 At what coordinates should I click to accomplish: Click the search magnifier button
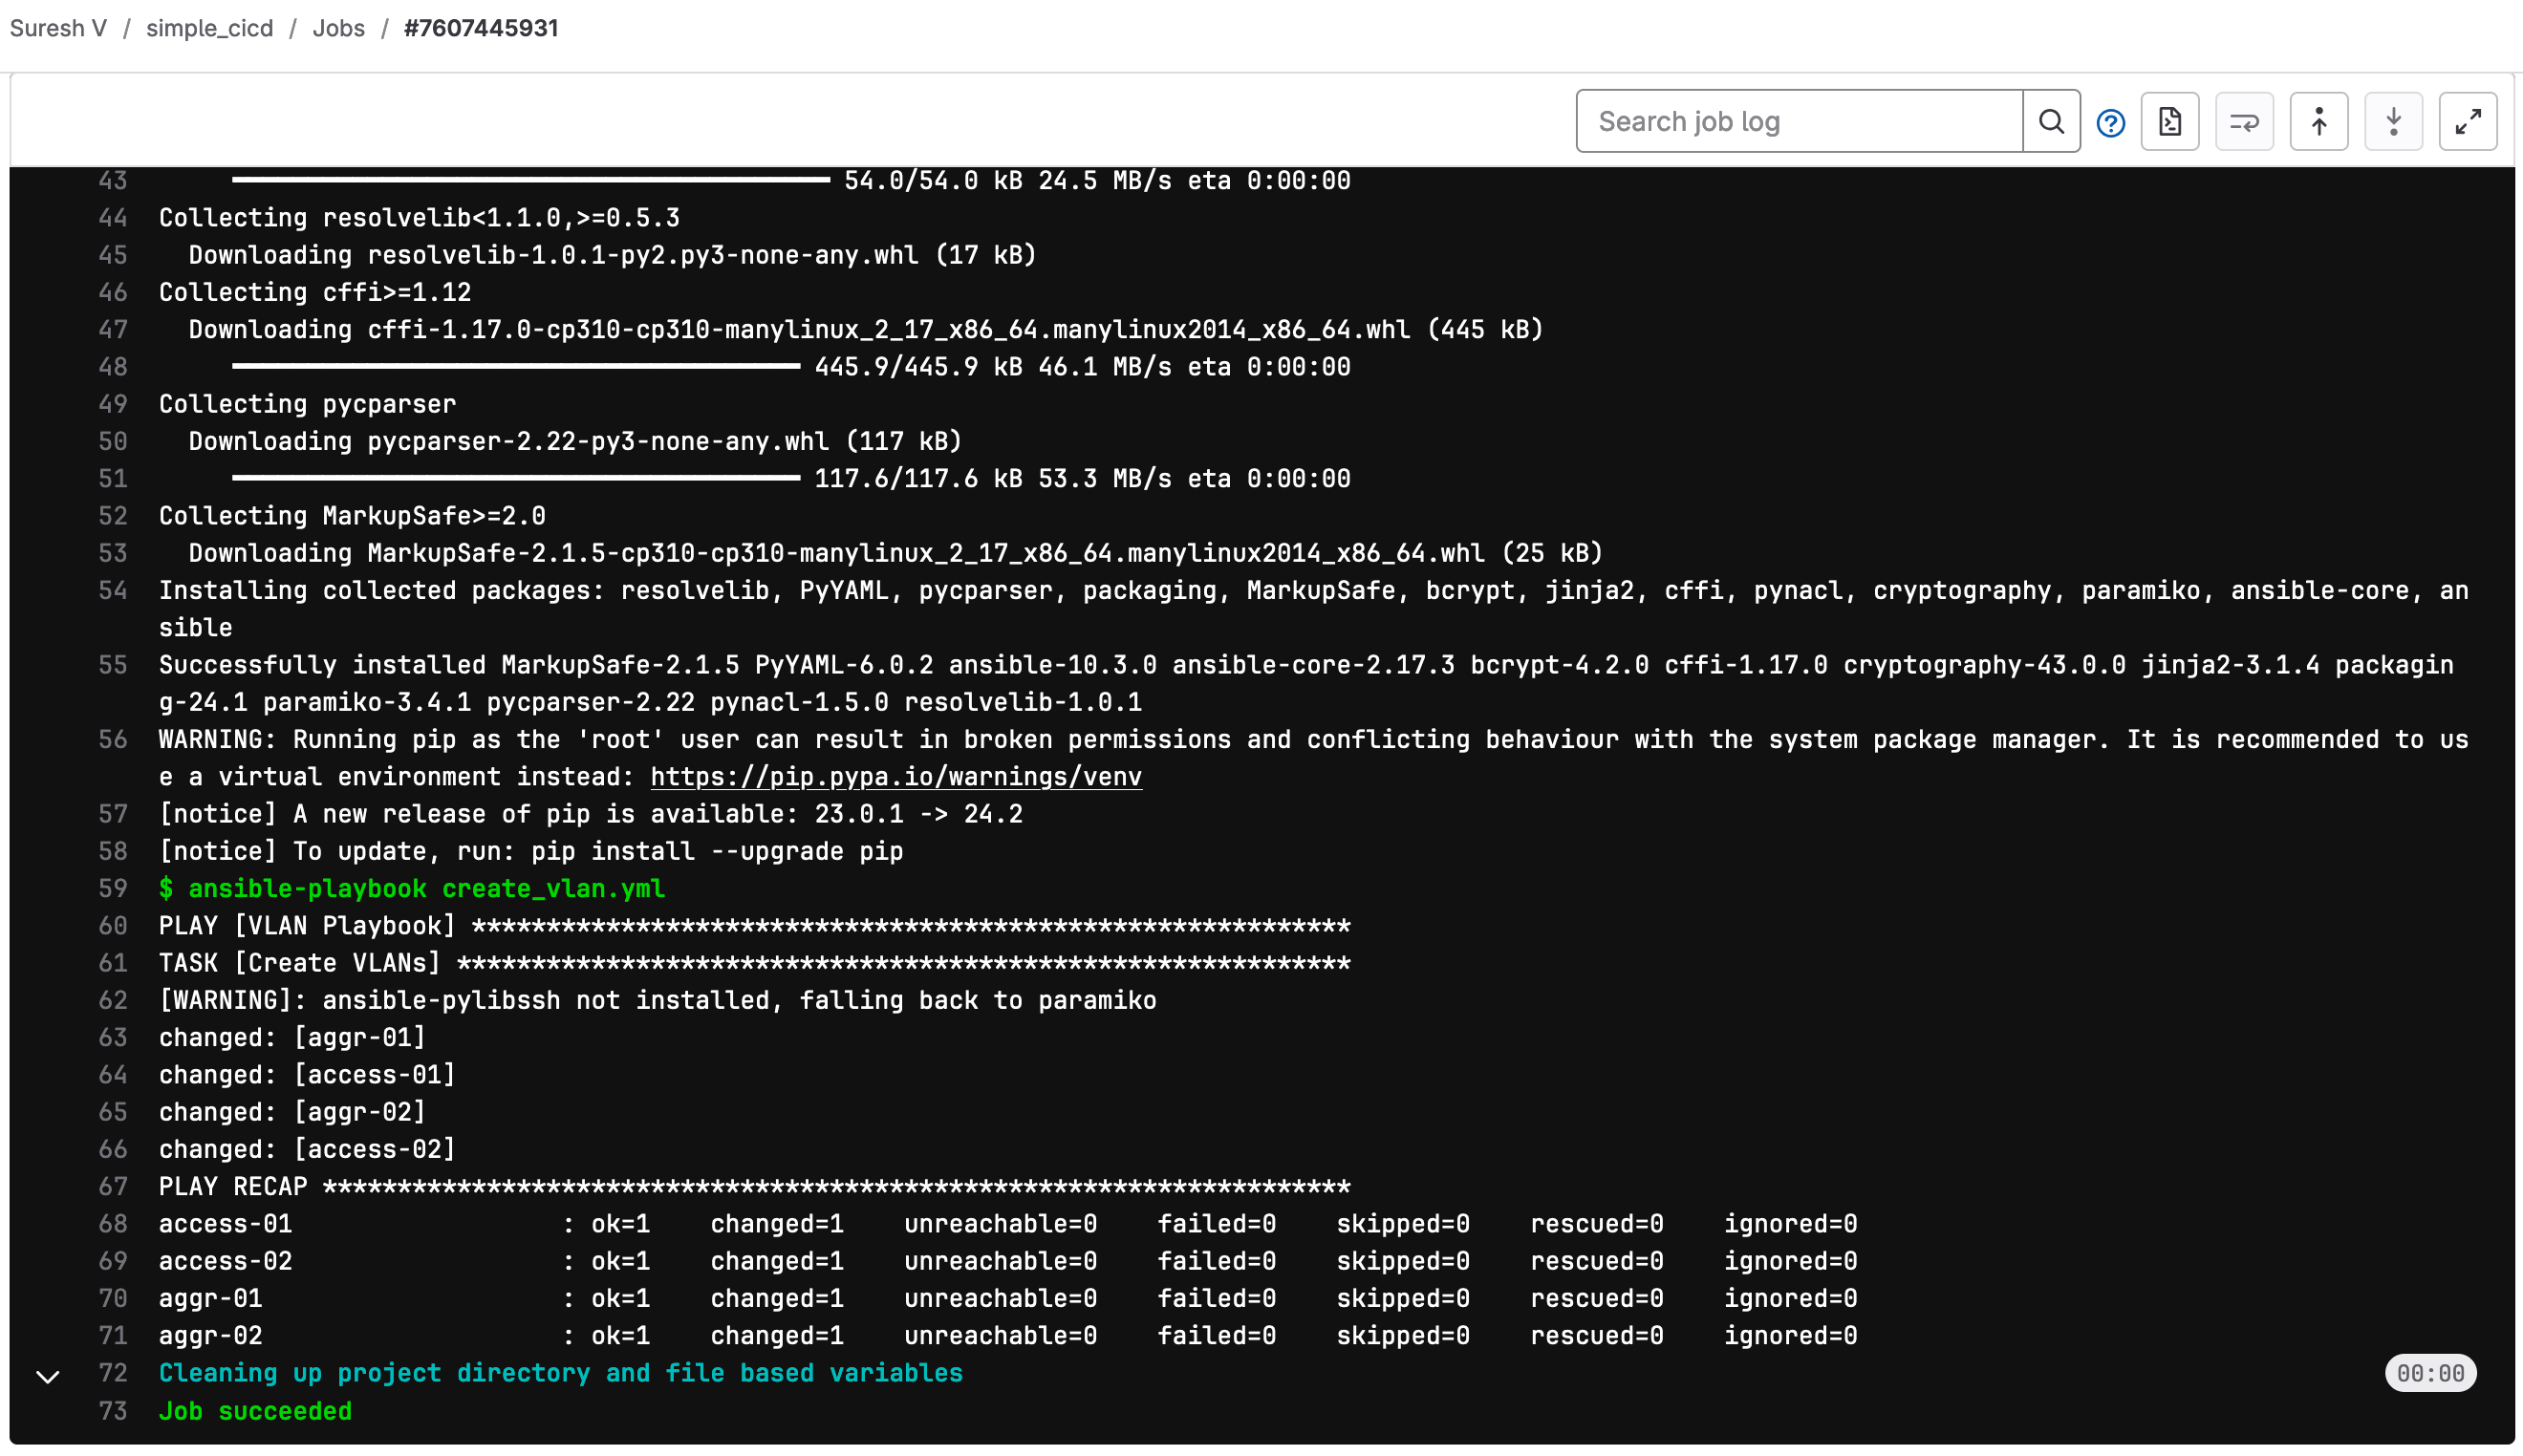click(x=2051, y=122)
